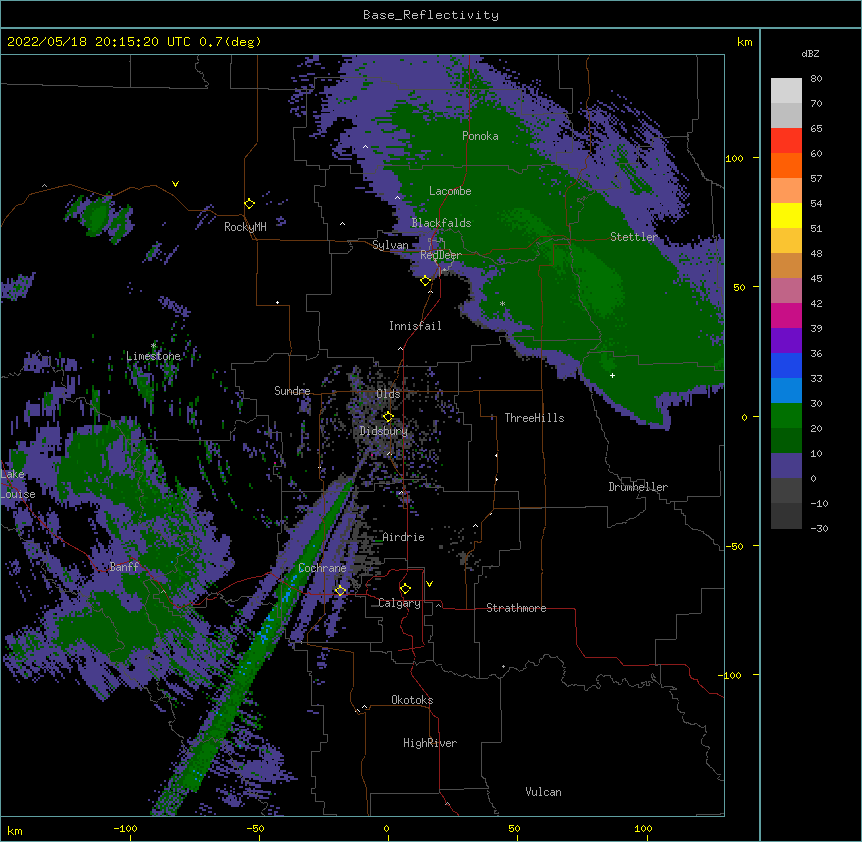Select the blue 36-33 dBZ legend swatch
862x842 pixels.
(x=786, y=365)
